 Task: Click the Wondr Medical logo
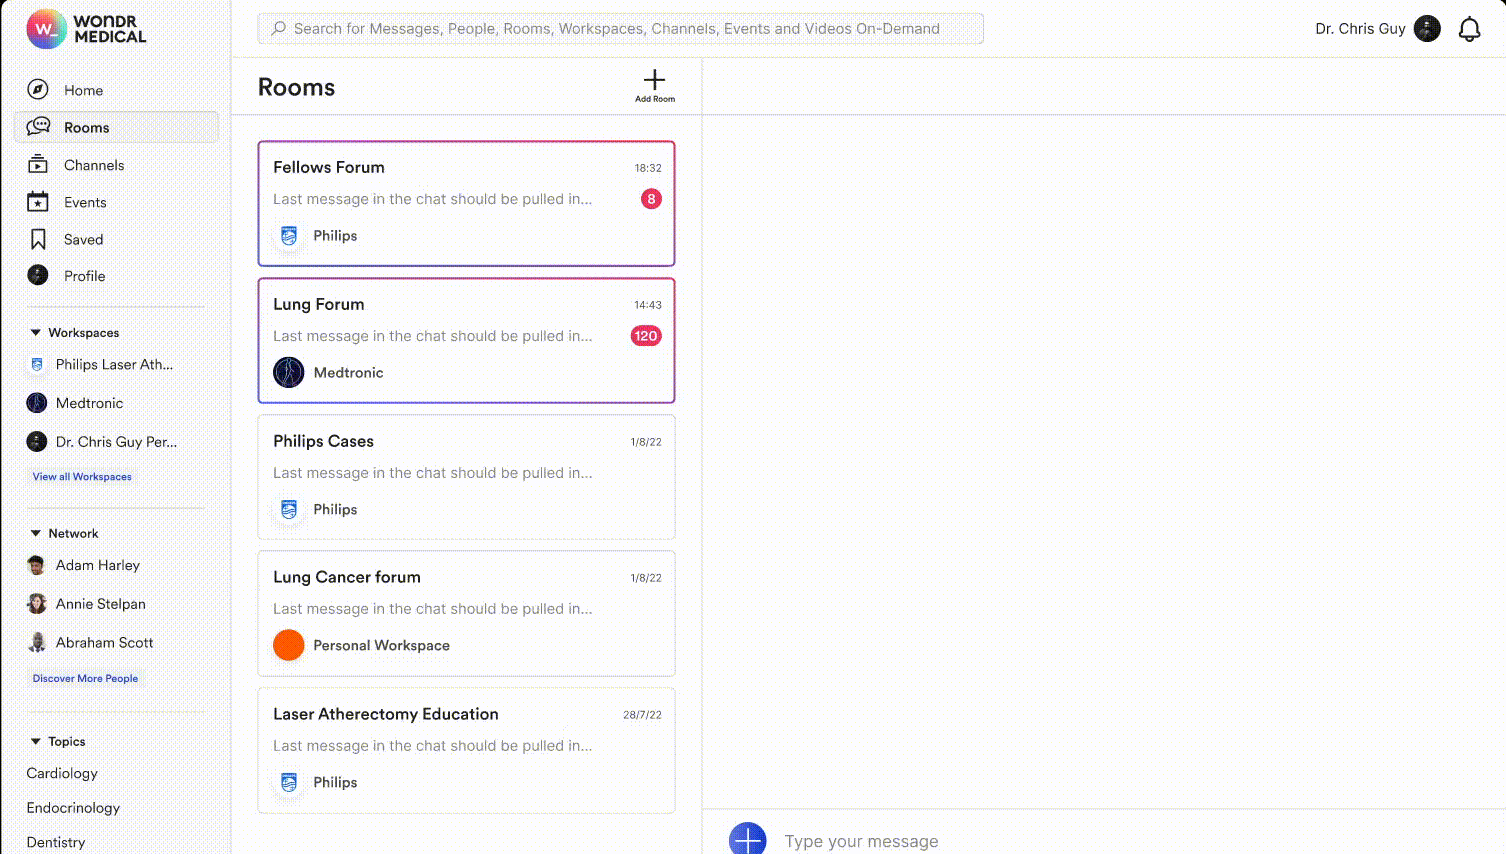[86, 29]
